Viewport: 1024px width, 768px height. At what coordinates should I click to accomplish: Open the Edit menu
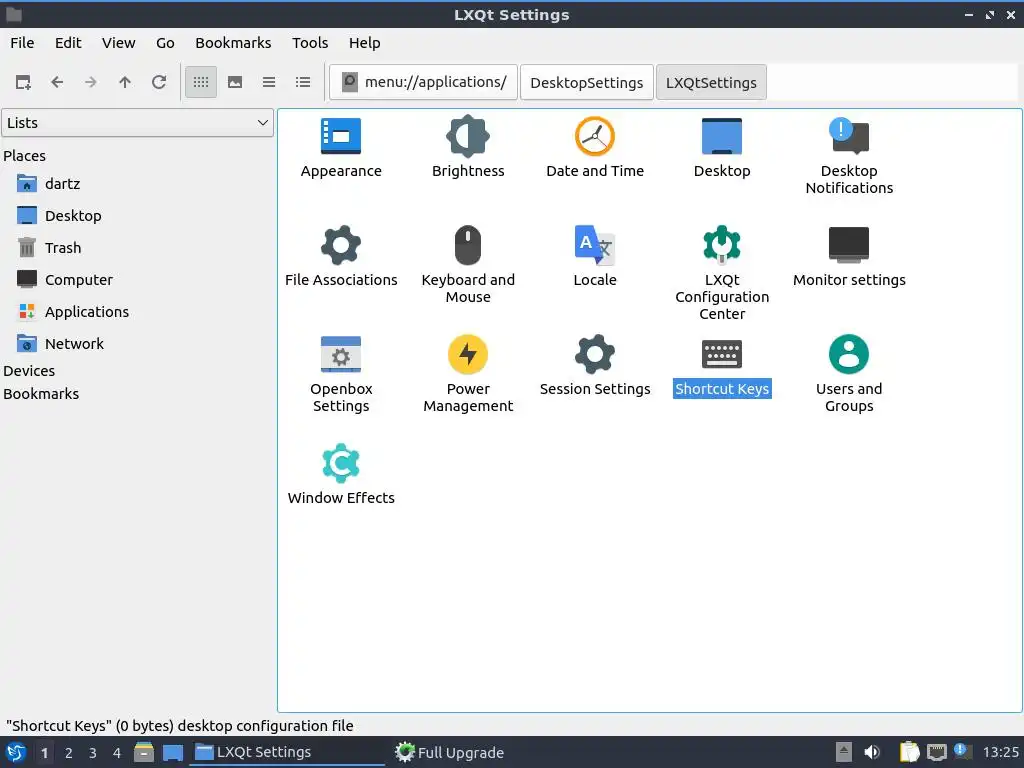tap(68, 43)
